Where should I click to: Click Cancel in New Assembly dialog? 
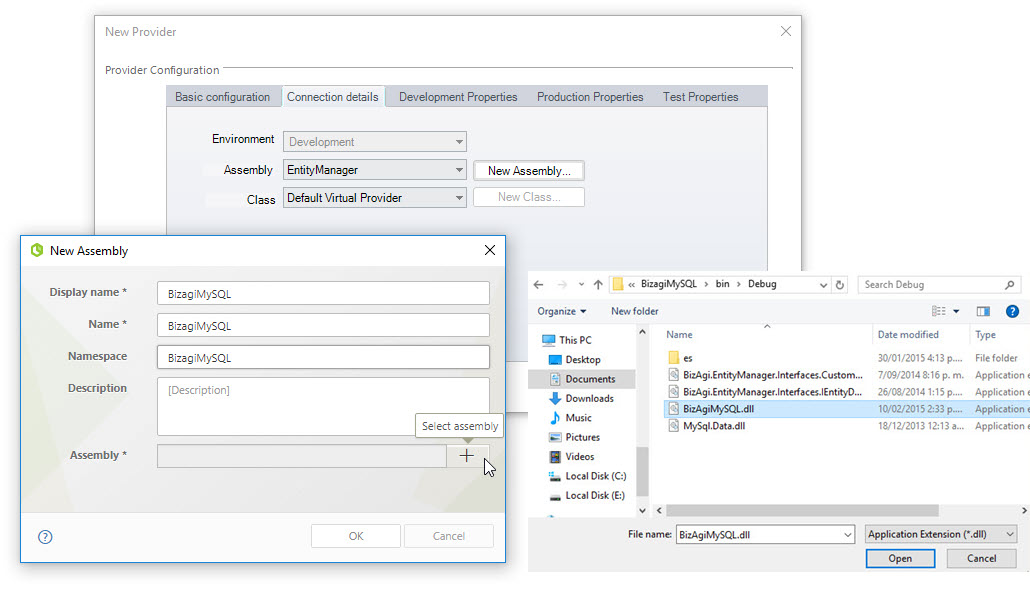point(449,536)
